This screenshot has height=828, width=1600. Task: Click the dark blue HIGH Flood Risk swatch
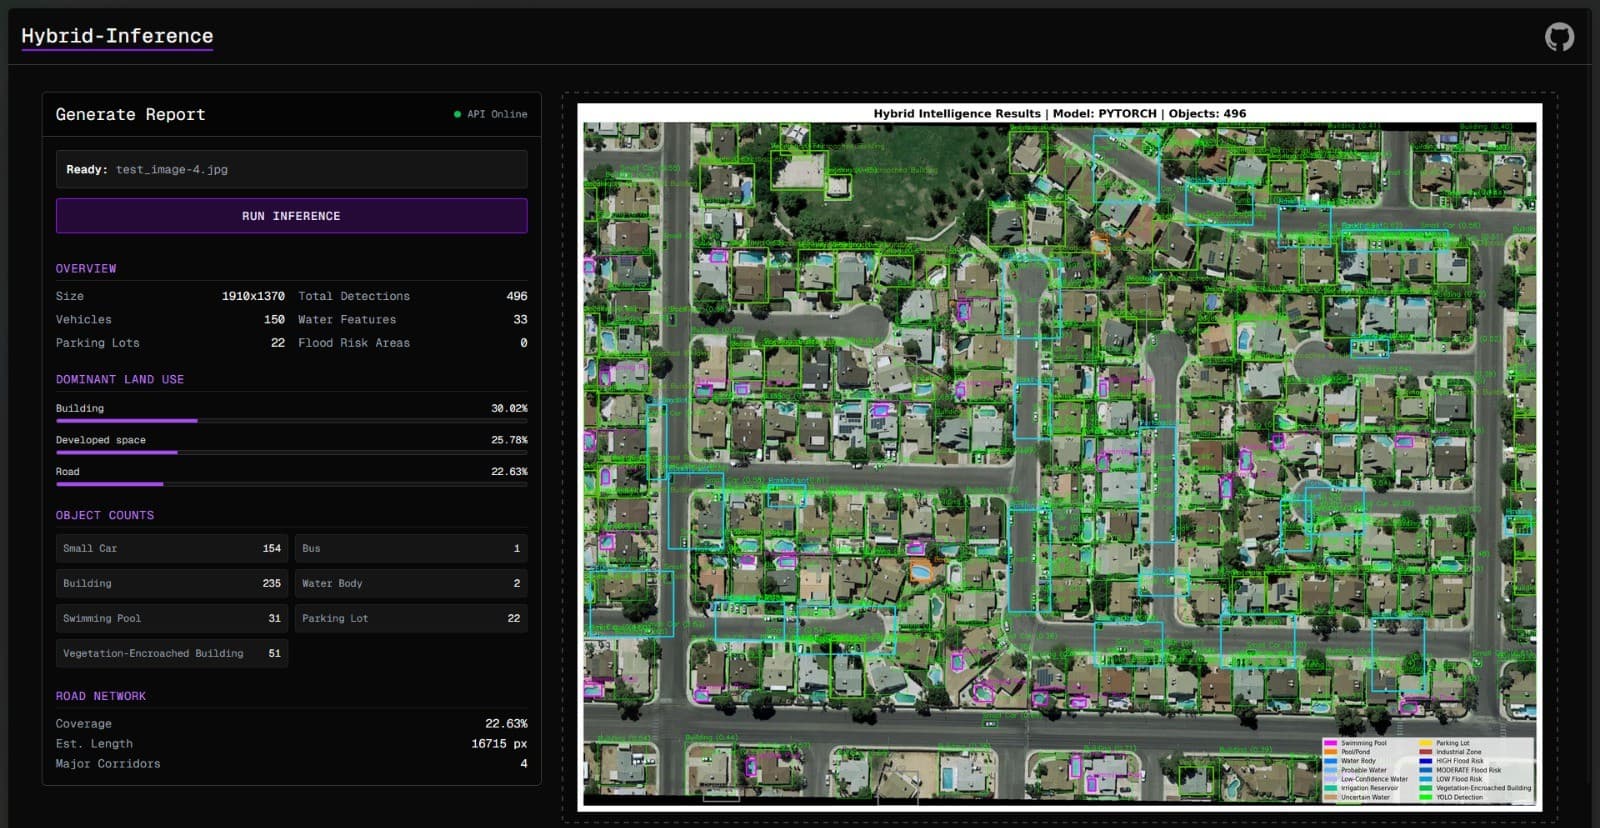tap(1425, 761)
